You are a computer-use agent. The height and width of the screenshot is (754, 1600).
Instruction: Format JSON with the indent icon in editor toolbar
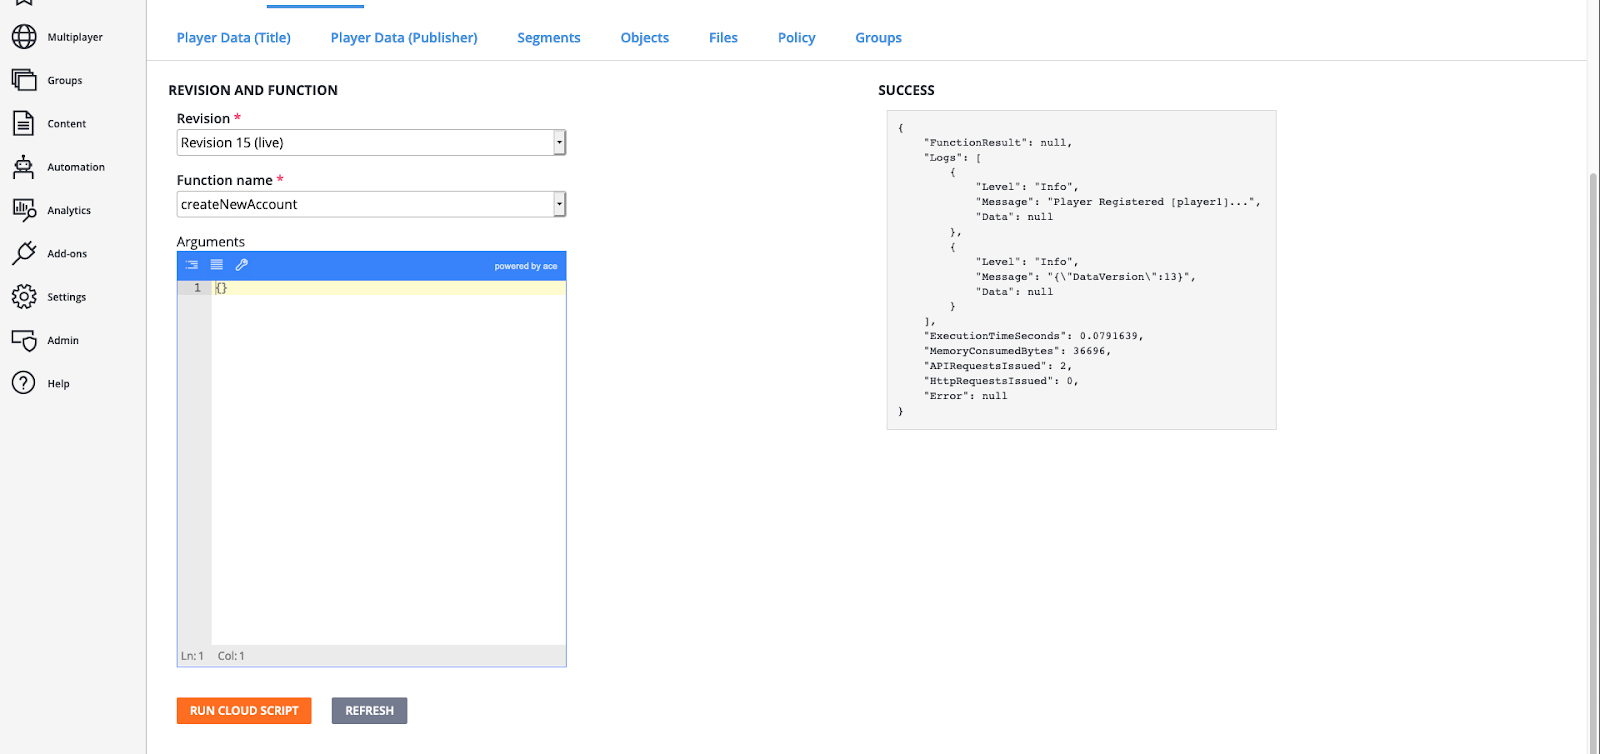192,265
